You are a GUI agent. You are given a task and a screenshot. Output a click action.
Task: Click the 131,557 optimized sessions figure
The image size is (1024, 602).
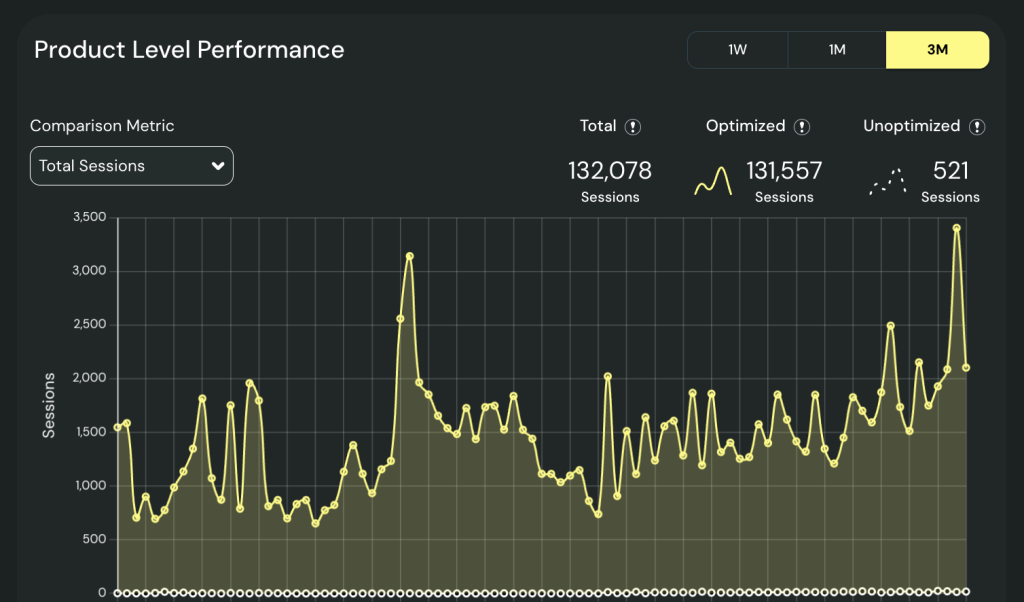pyautogui.click(x=784, y=171)
